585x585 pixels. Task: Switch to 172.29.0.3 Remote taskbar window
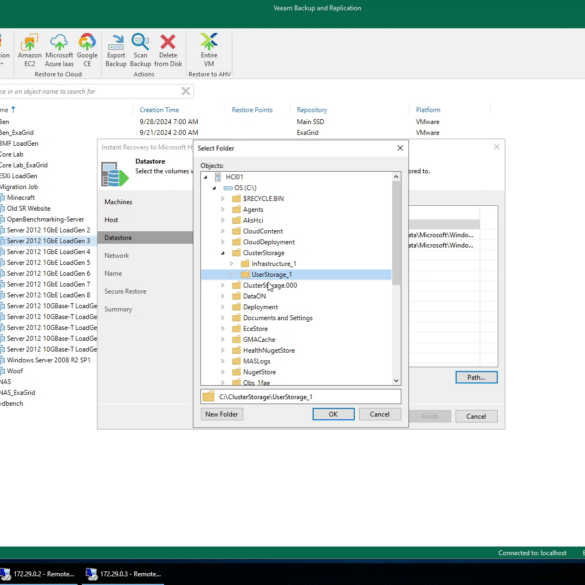pos(123,574)
